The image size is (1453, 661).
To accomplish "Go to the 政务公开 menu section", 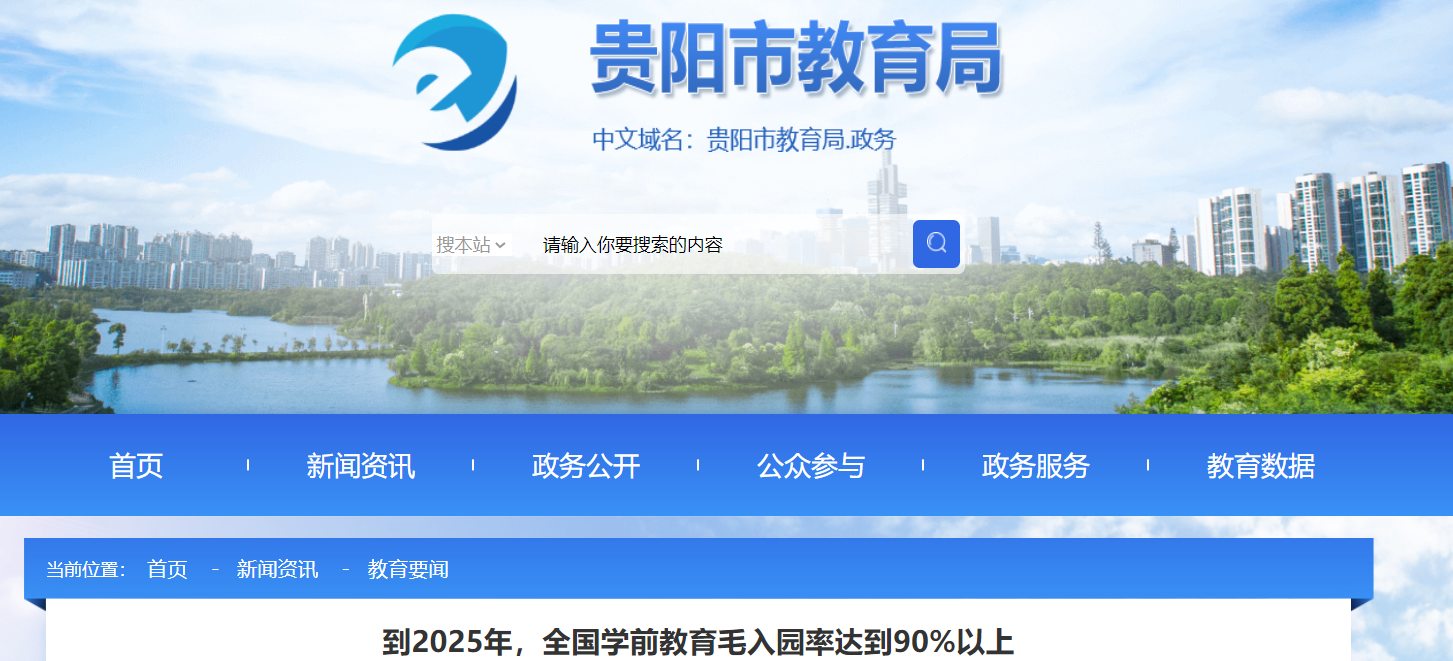I will [x=586, y=466].
